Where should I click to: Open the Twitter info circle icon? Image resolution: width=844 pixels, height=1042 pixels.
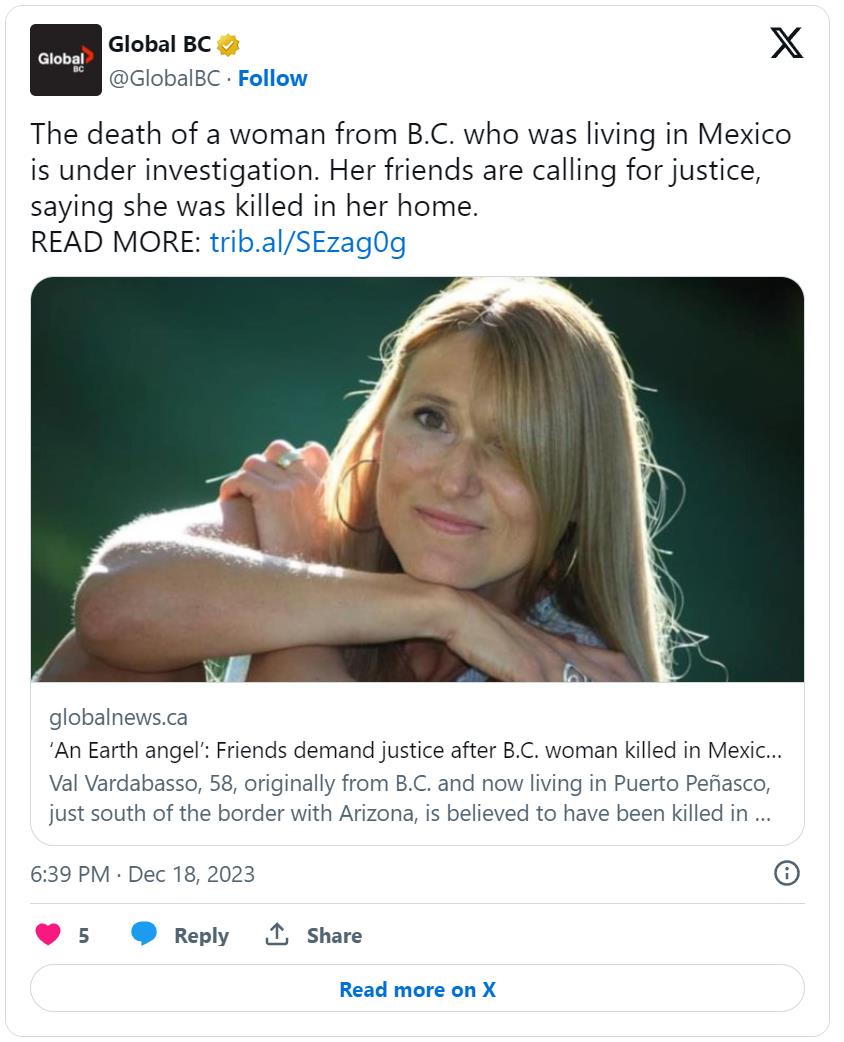[787, 873]
